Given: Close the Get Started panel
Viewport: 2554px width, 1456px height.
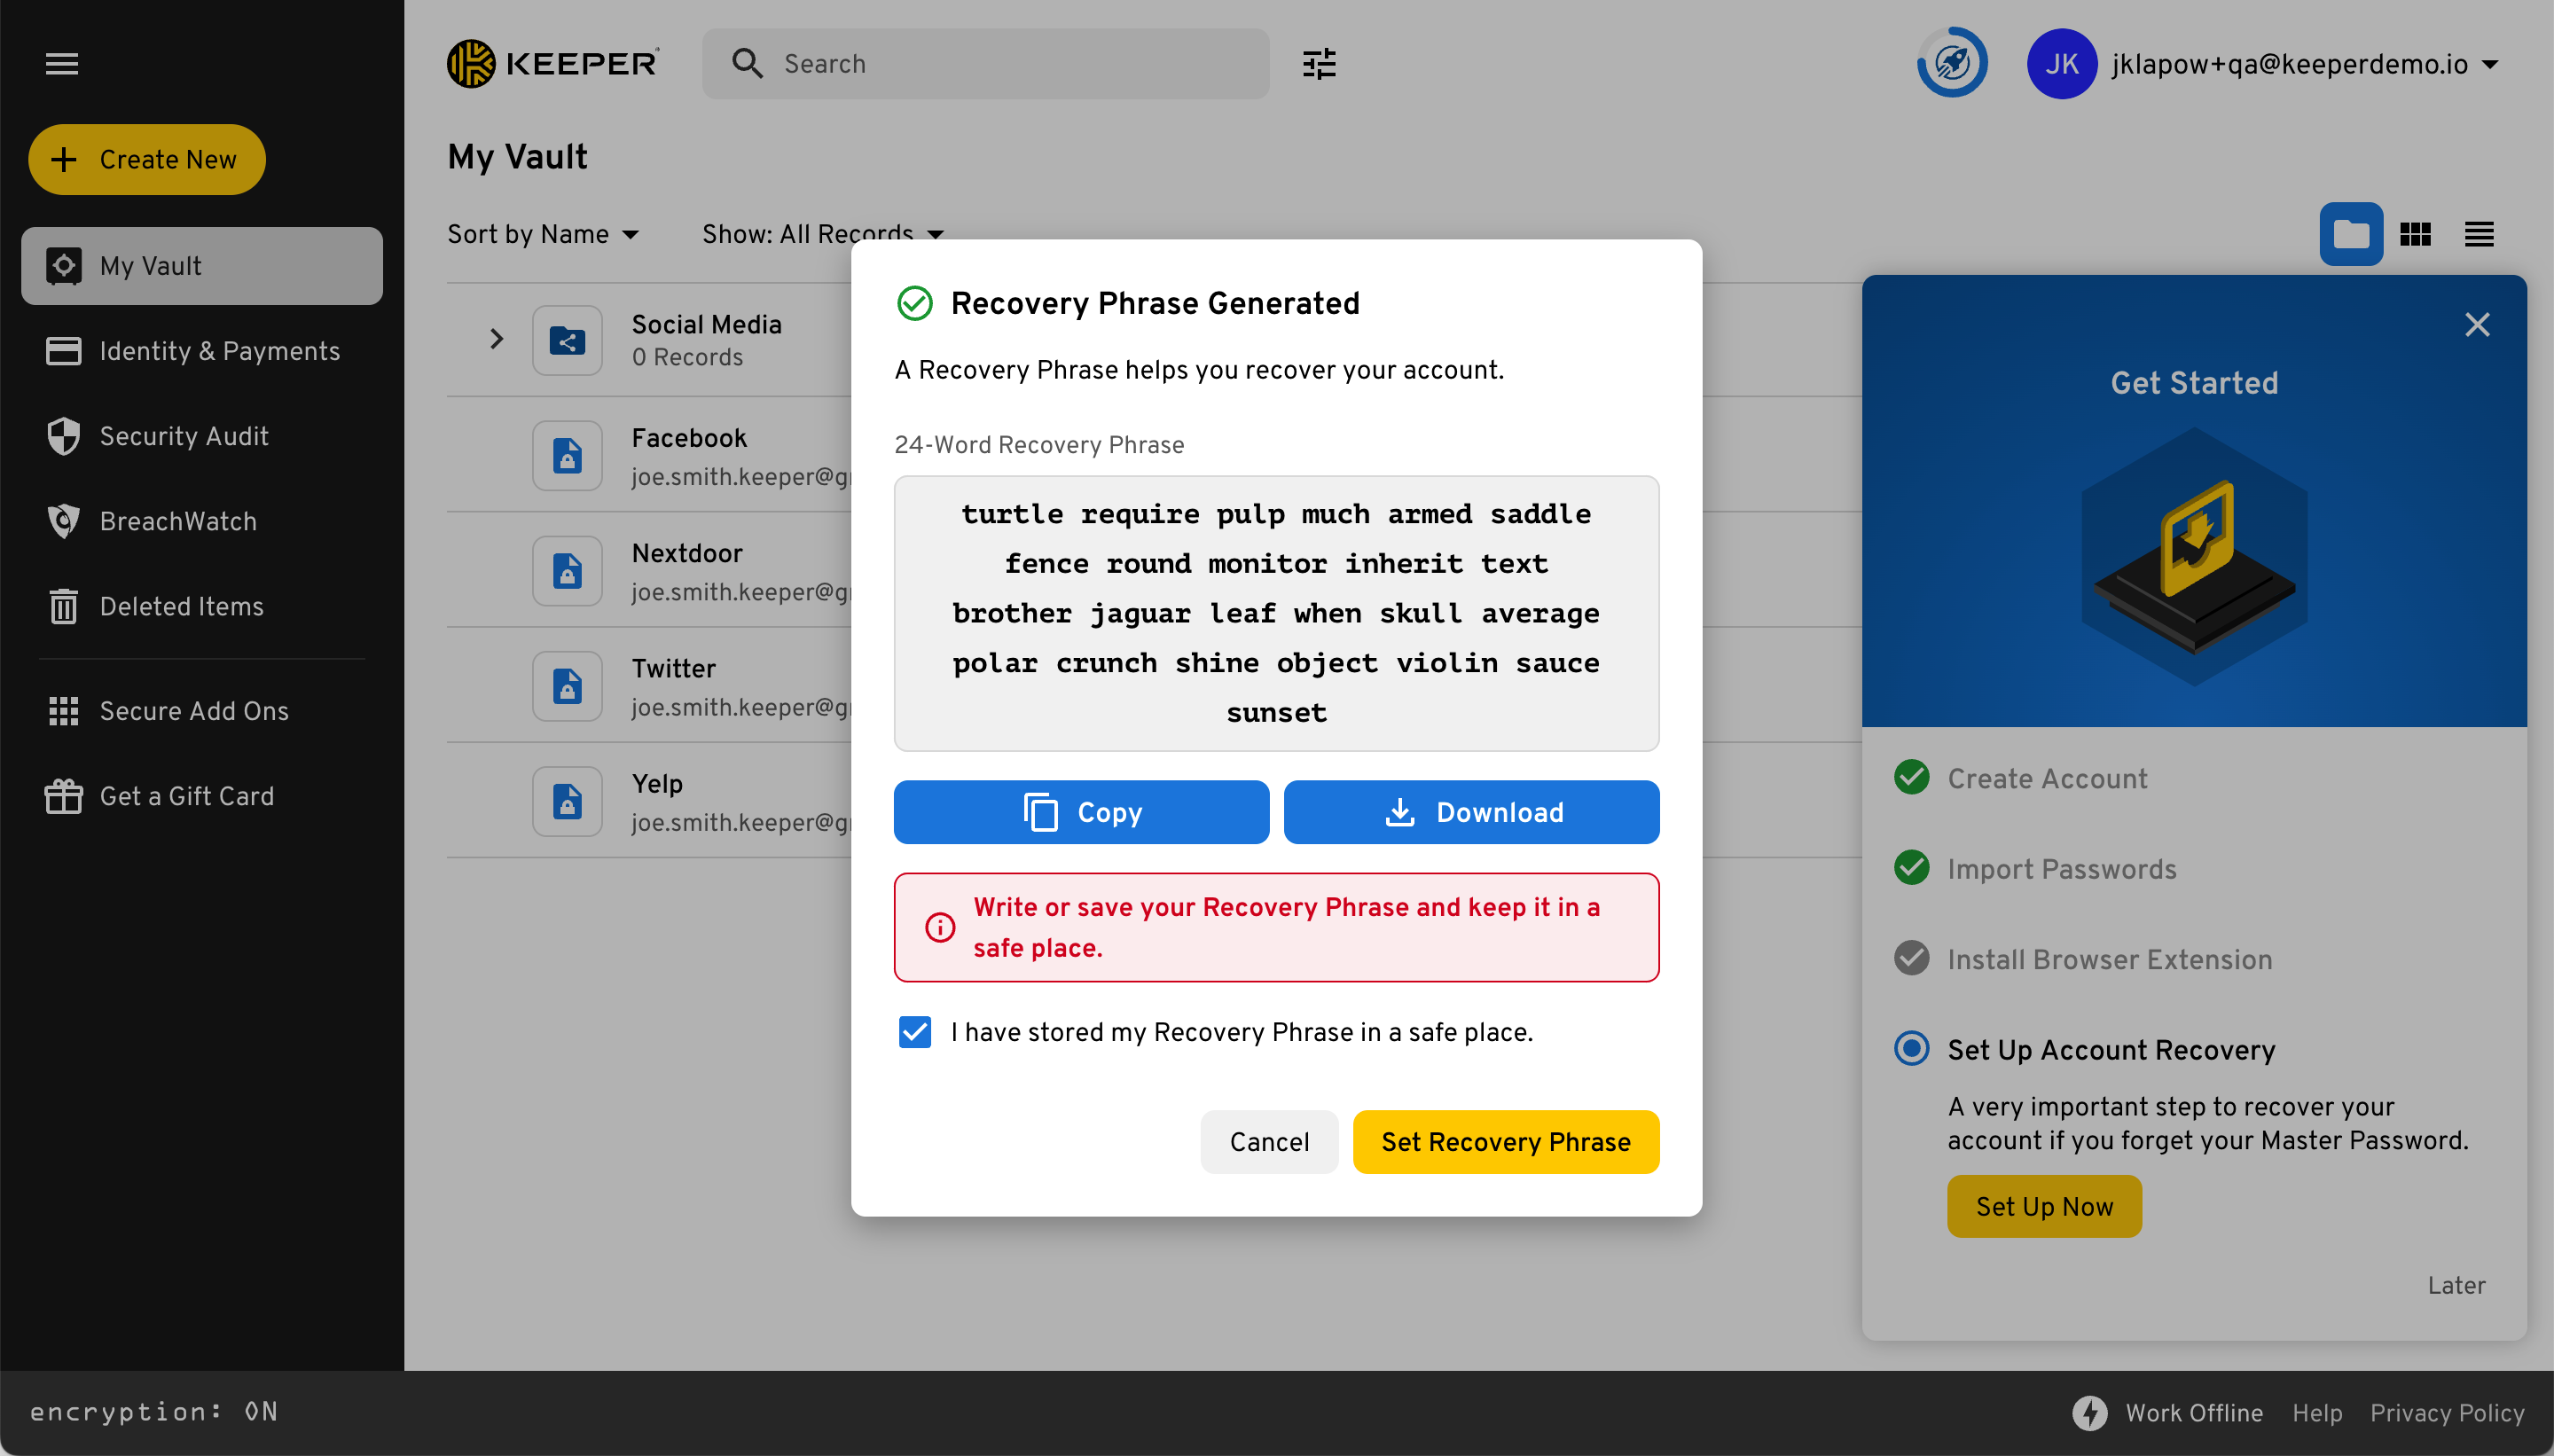Looking at the screenshot, I should [x=2477, y=325].
